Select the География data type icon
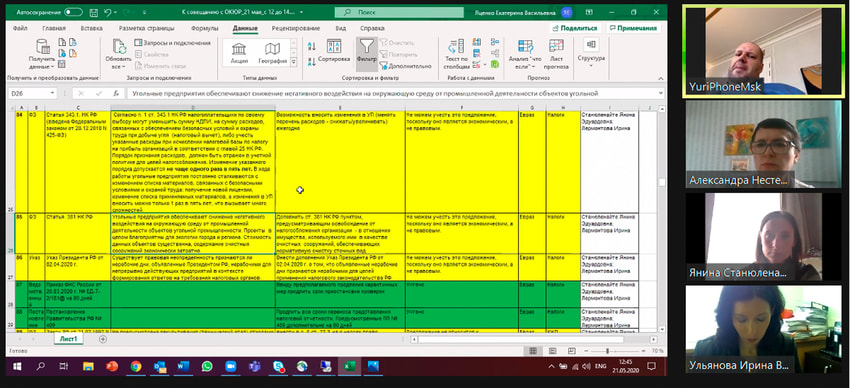Viewport: 850px width, 388px height. (273, 54)
